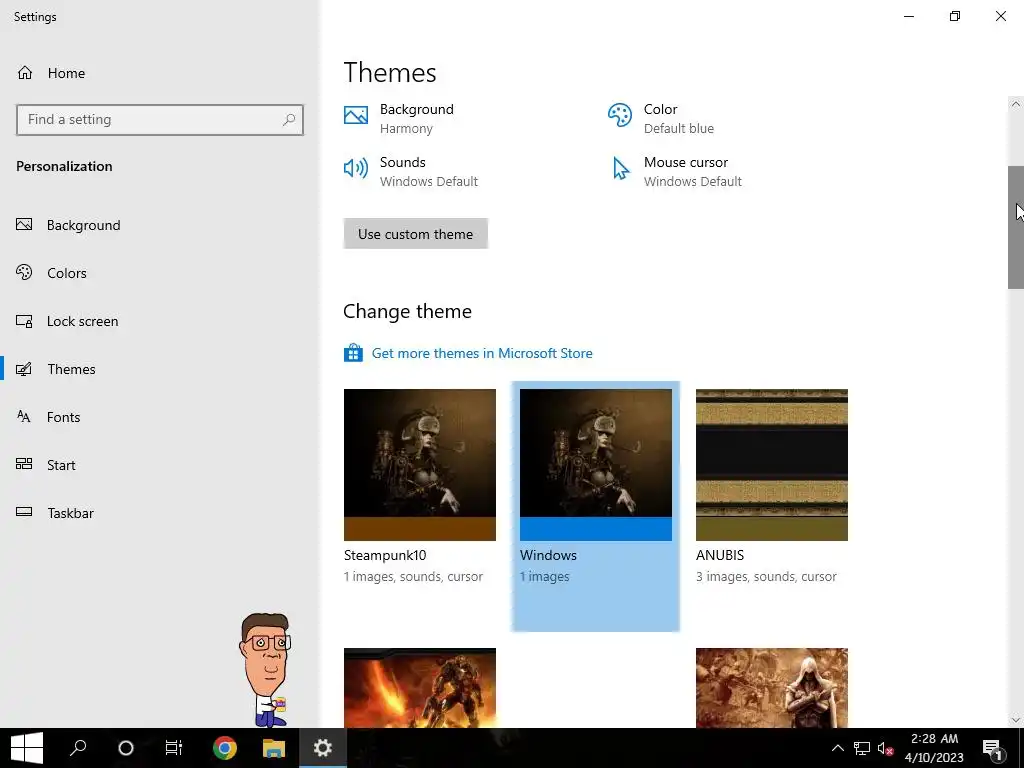This screenshot has width=1024, height=768.
Task: Click the Lock screen icon in sidebar
Action: click(x=24, y=321)
